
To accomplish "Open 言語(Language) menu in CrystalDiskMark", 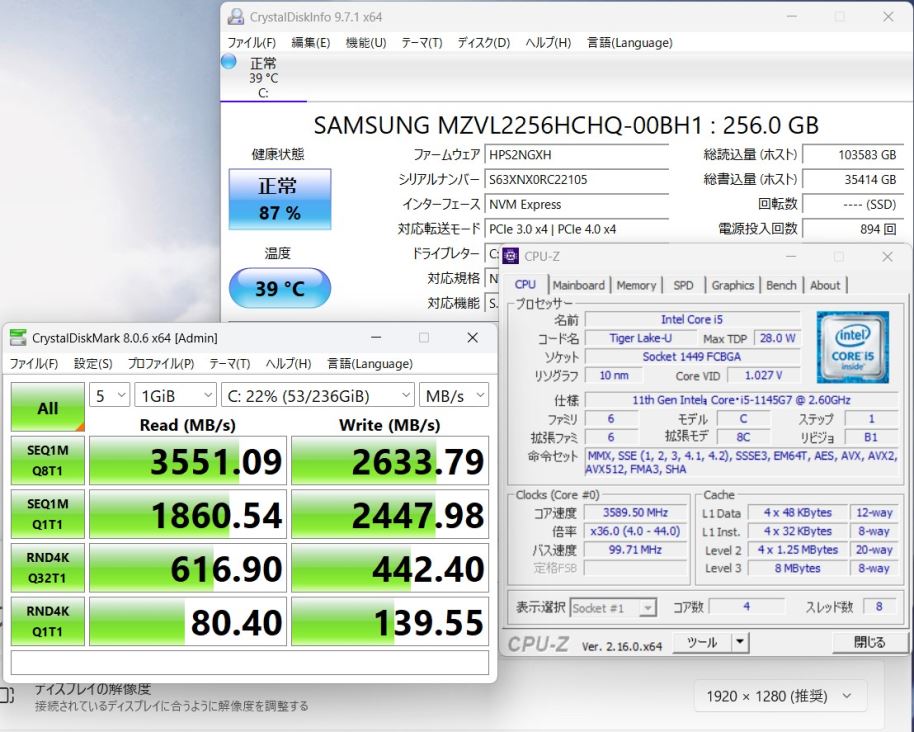I will pyautogui.click(x=370, y=364).
